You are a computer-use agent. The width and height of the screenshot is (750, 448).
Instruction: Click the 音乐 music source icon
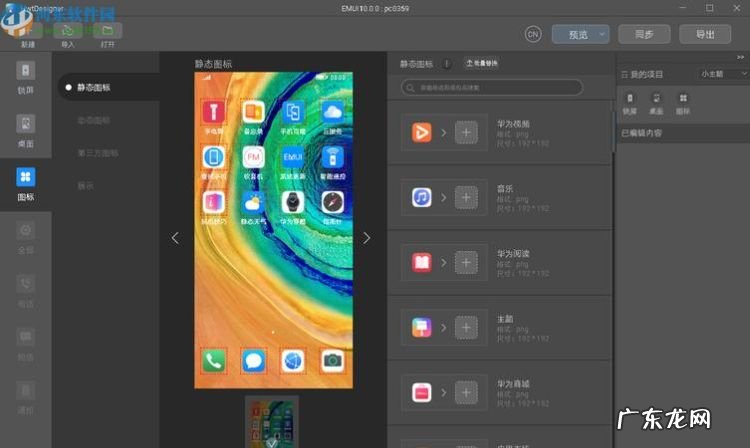[x=421, y=197]
